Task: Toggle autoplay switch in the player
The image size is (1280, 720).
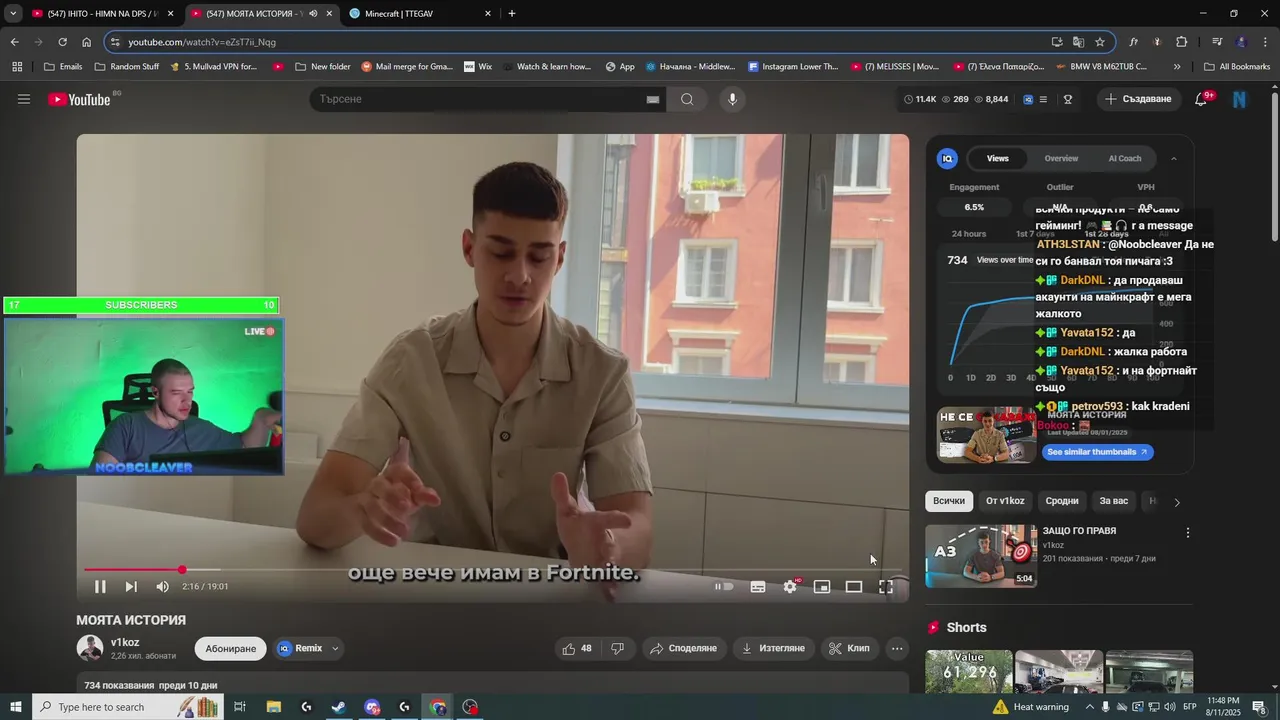Action: [724, 587]
